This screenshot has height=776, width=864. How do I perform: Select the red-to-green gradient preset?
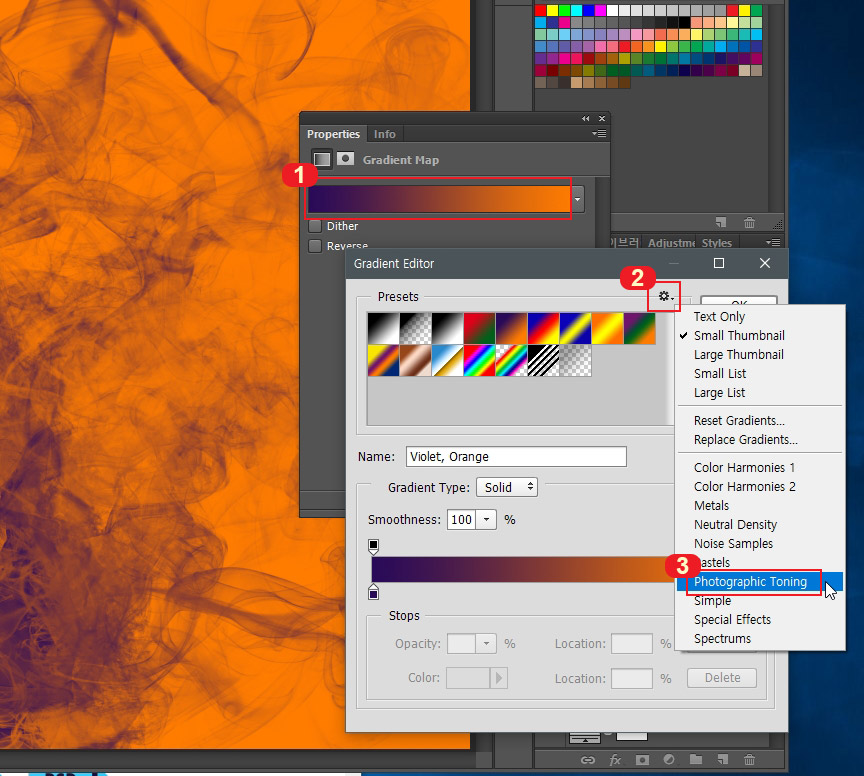coord(479,328)
